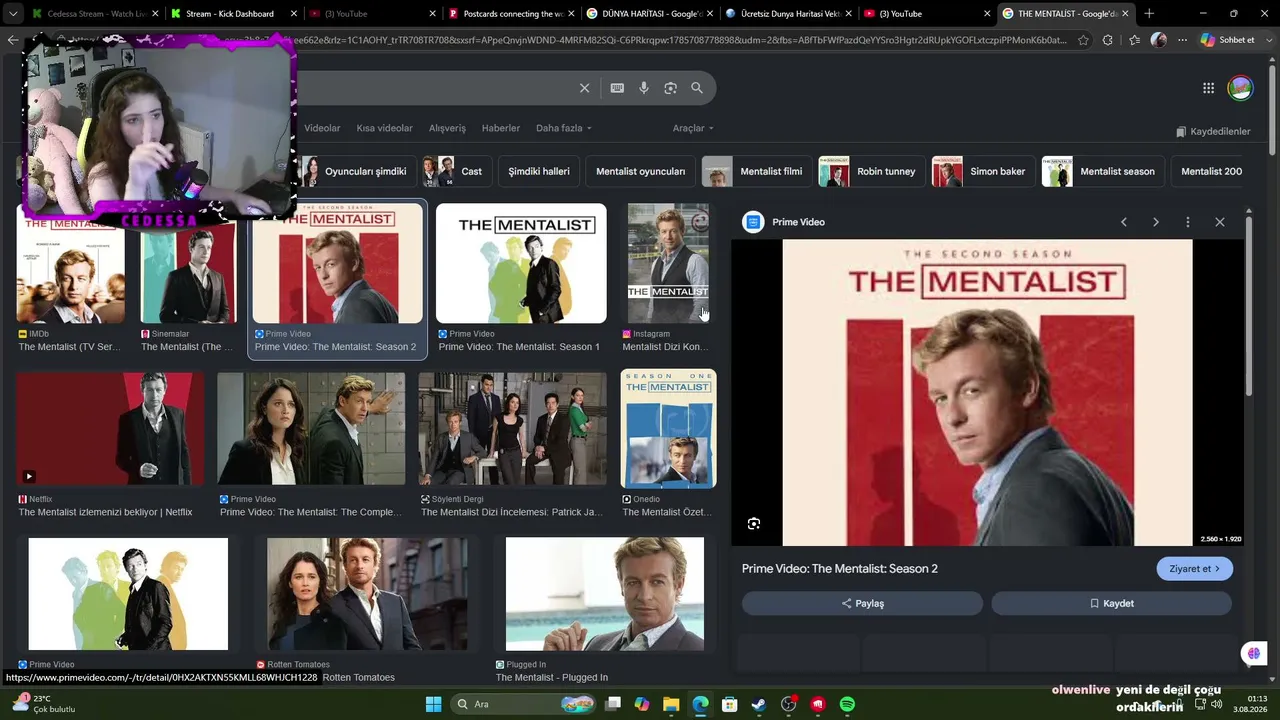The height and width of the screenshot is (720, 1280).
Task: Open File Explorer from the taskbar
Action: 671,704
